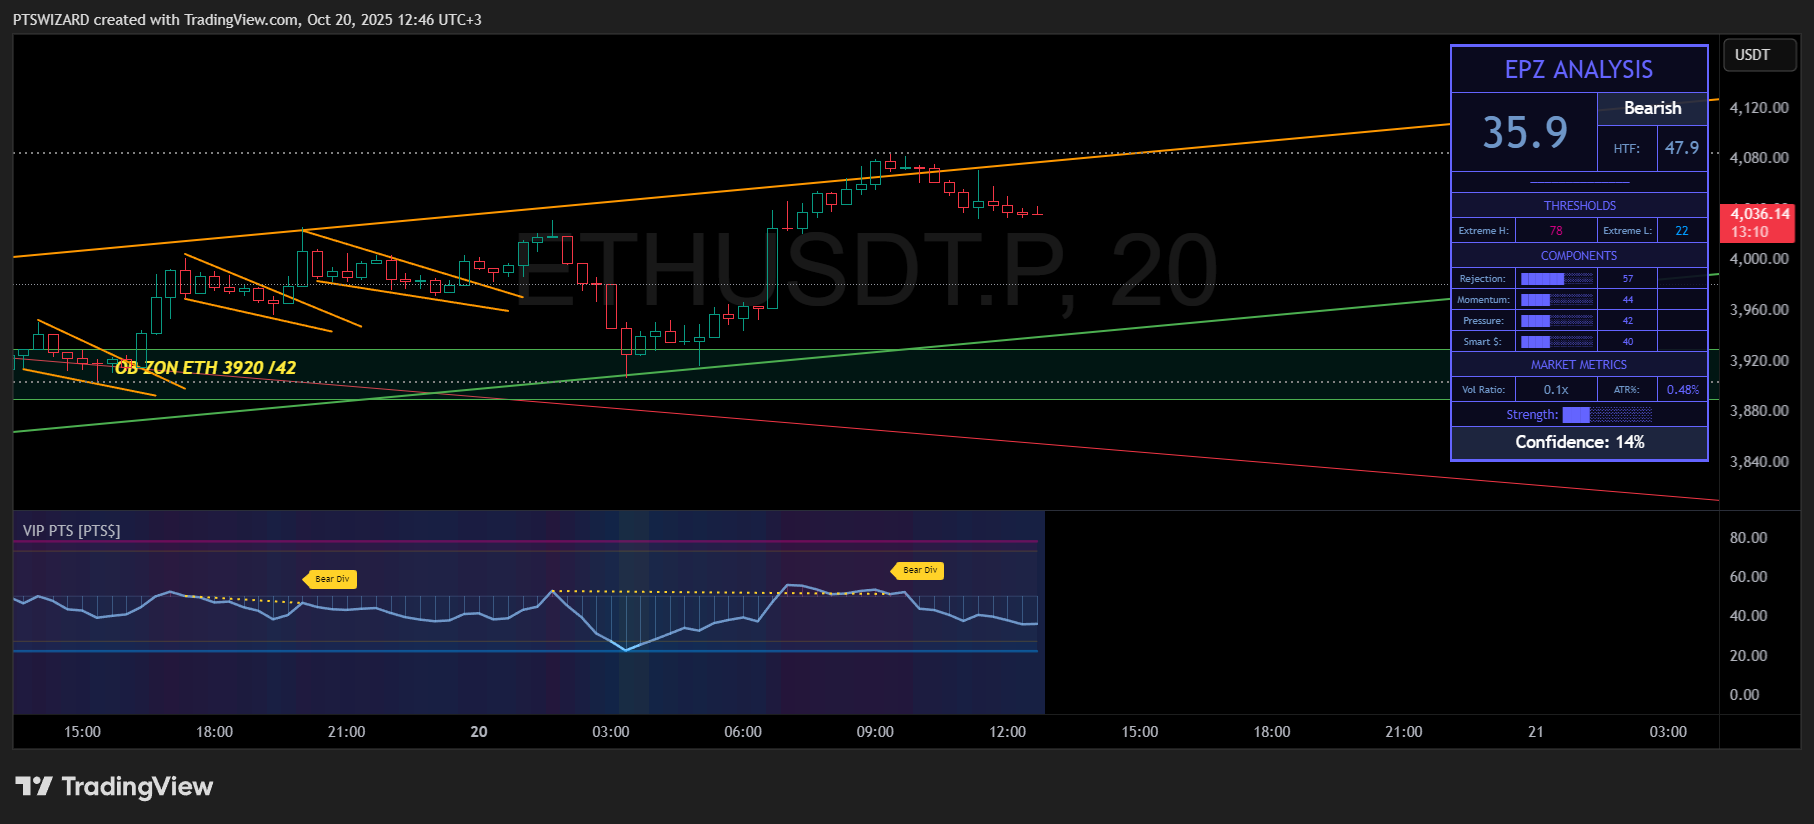The height and width of the screenshot is (824, 1814).
Task: Click the 3,880.00 price axis label
Action: 1759,411
